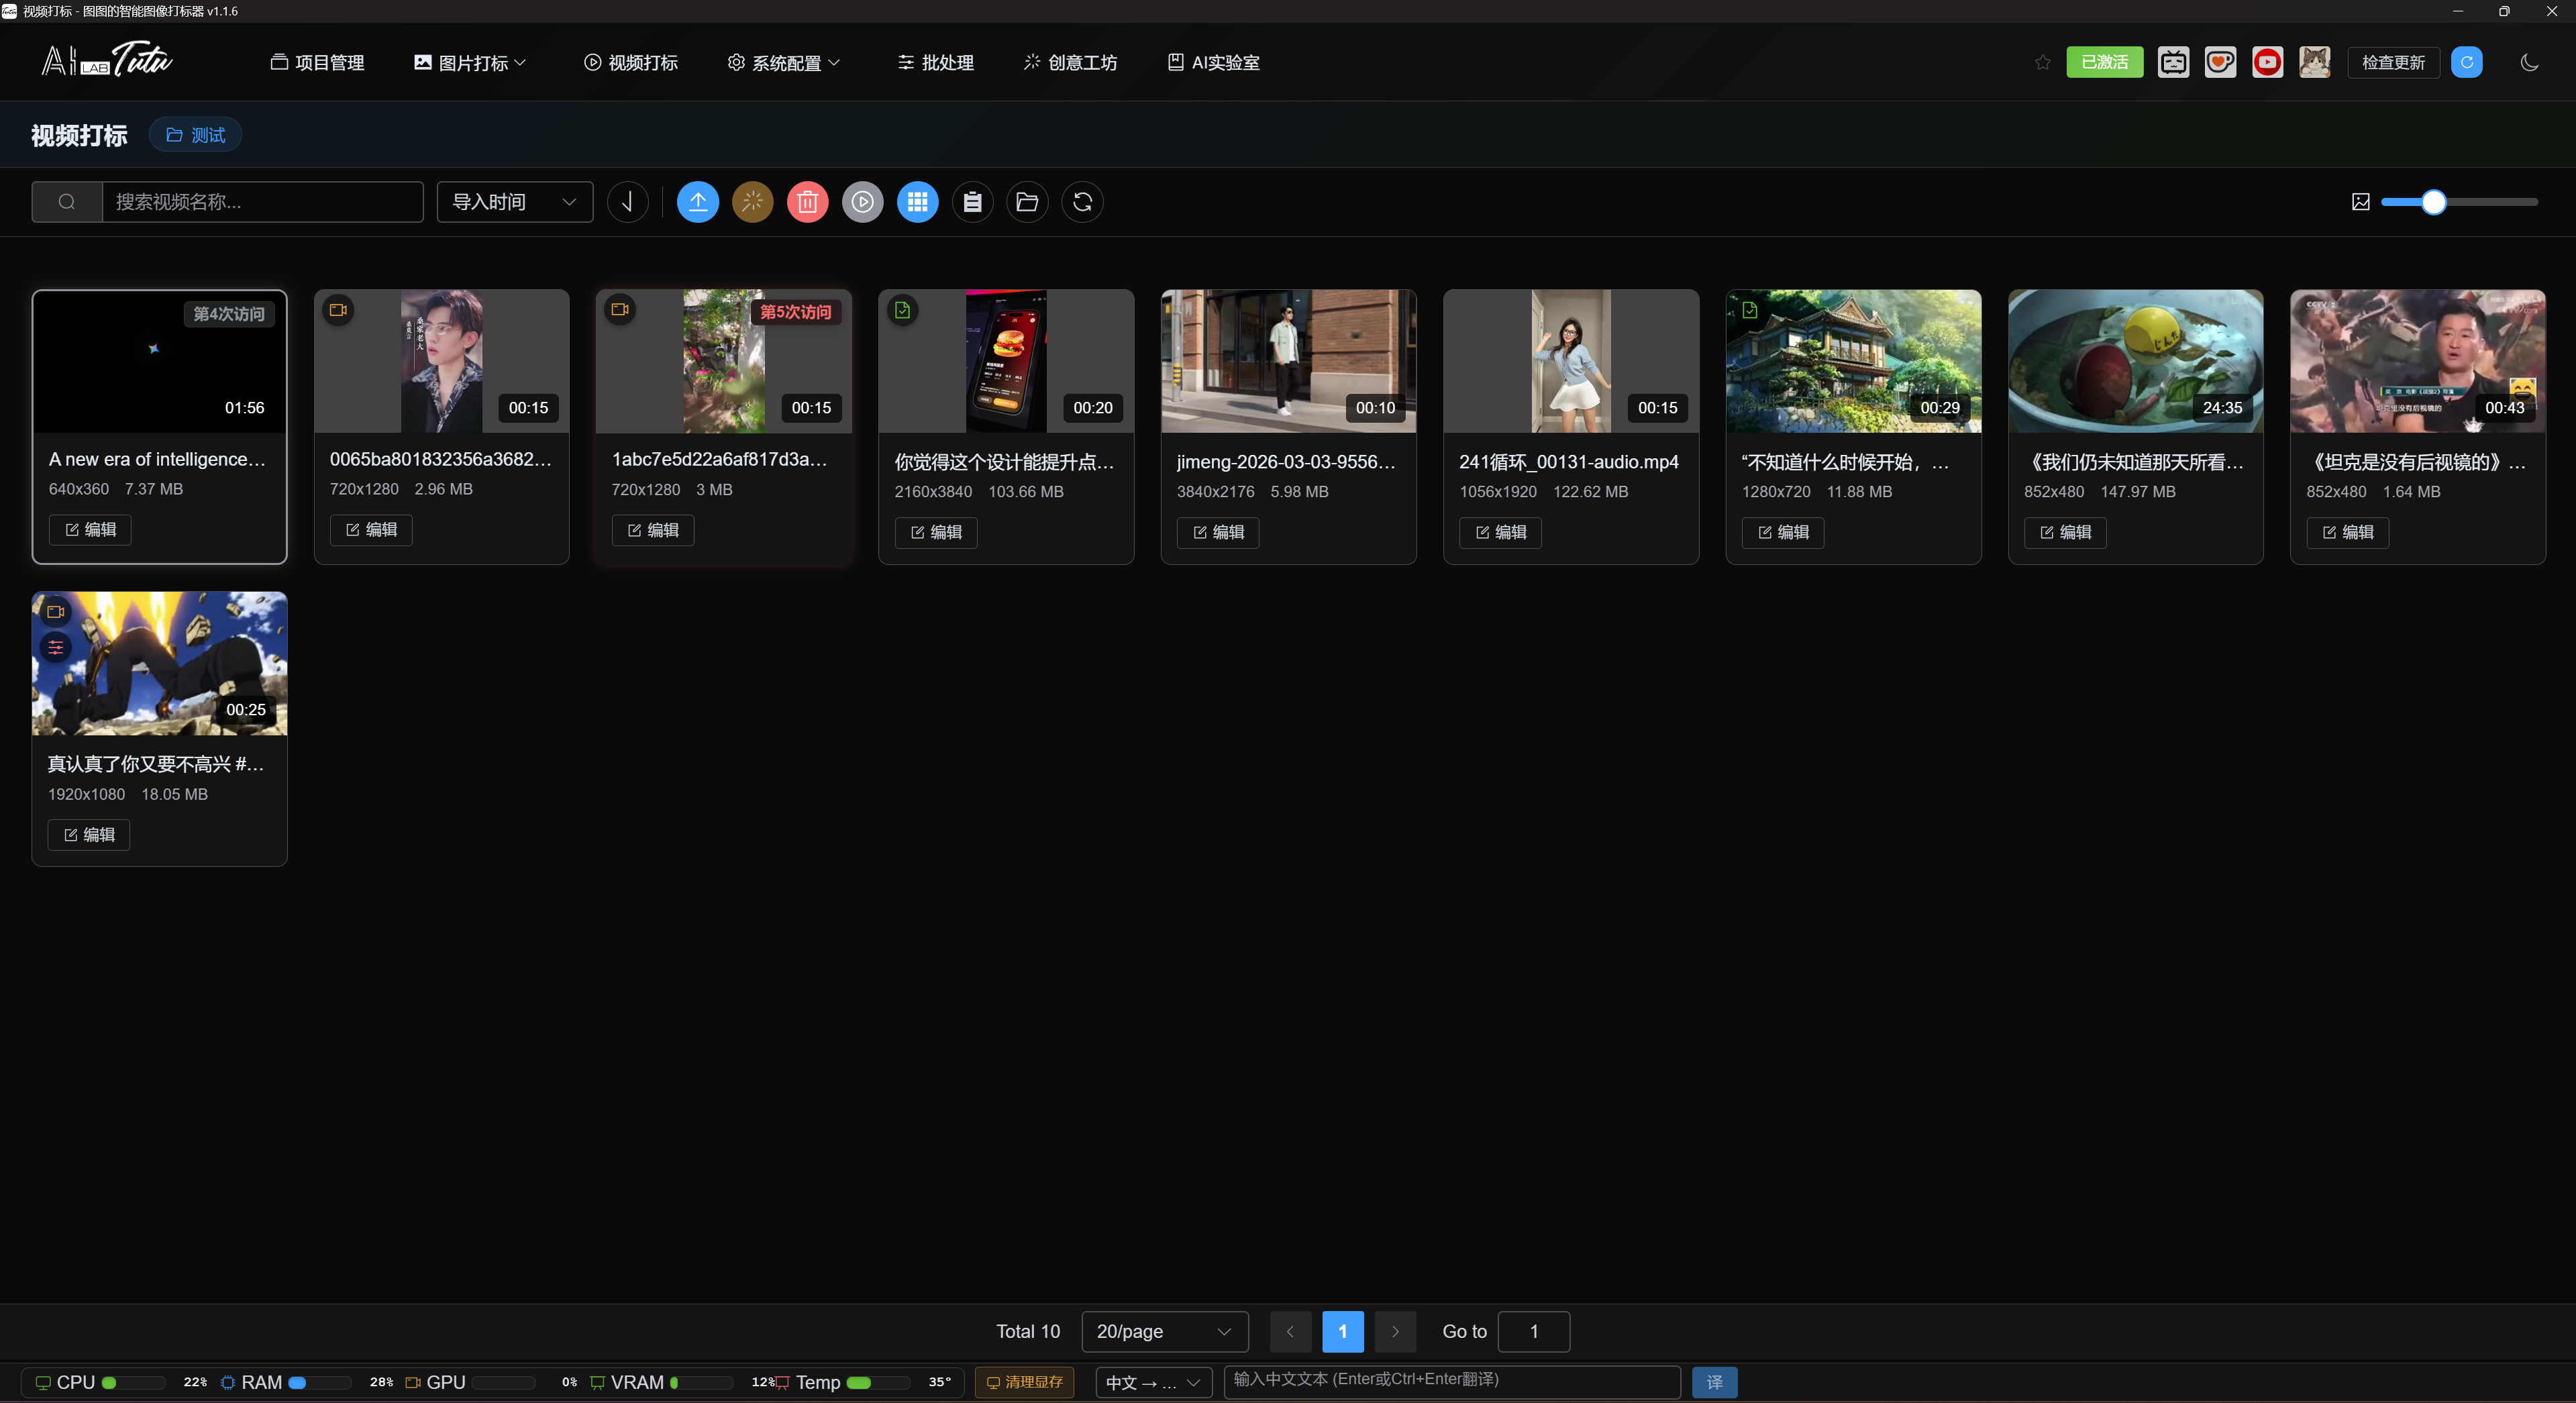Click the gray play circle toolbar icon

(862, 202)
